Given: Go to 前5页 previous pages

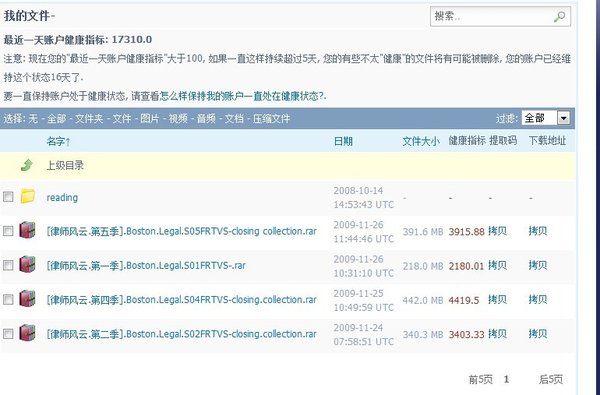Looking at the screenshot, I should pos(481,379).
